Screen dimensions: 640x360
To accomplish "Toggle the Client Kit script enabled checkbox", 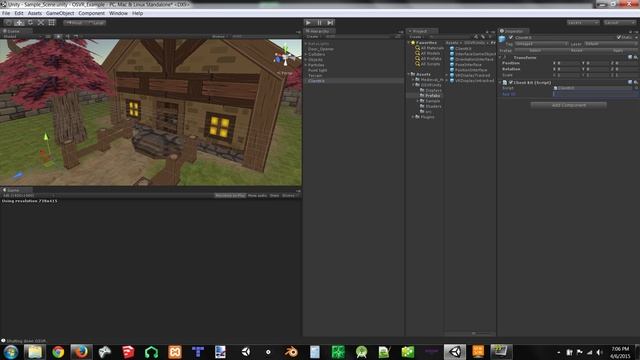I will [x=511, y=82].
